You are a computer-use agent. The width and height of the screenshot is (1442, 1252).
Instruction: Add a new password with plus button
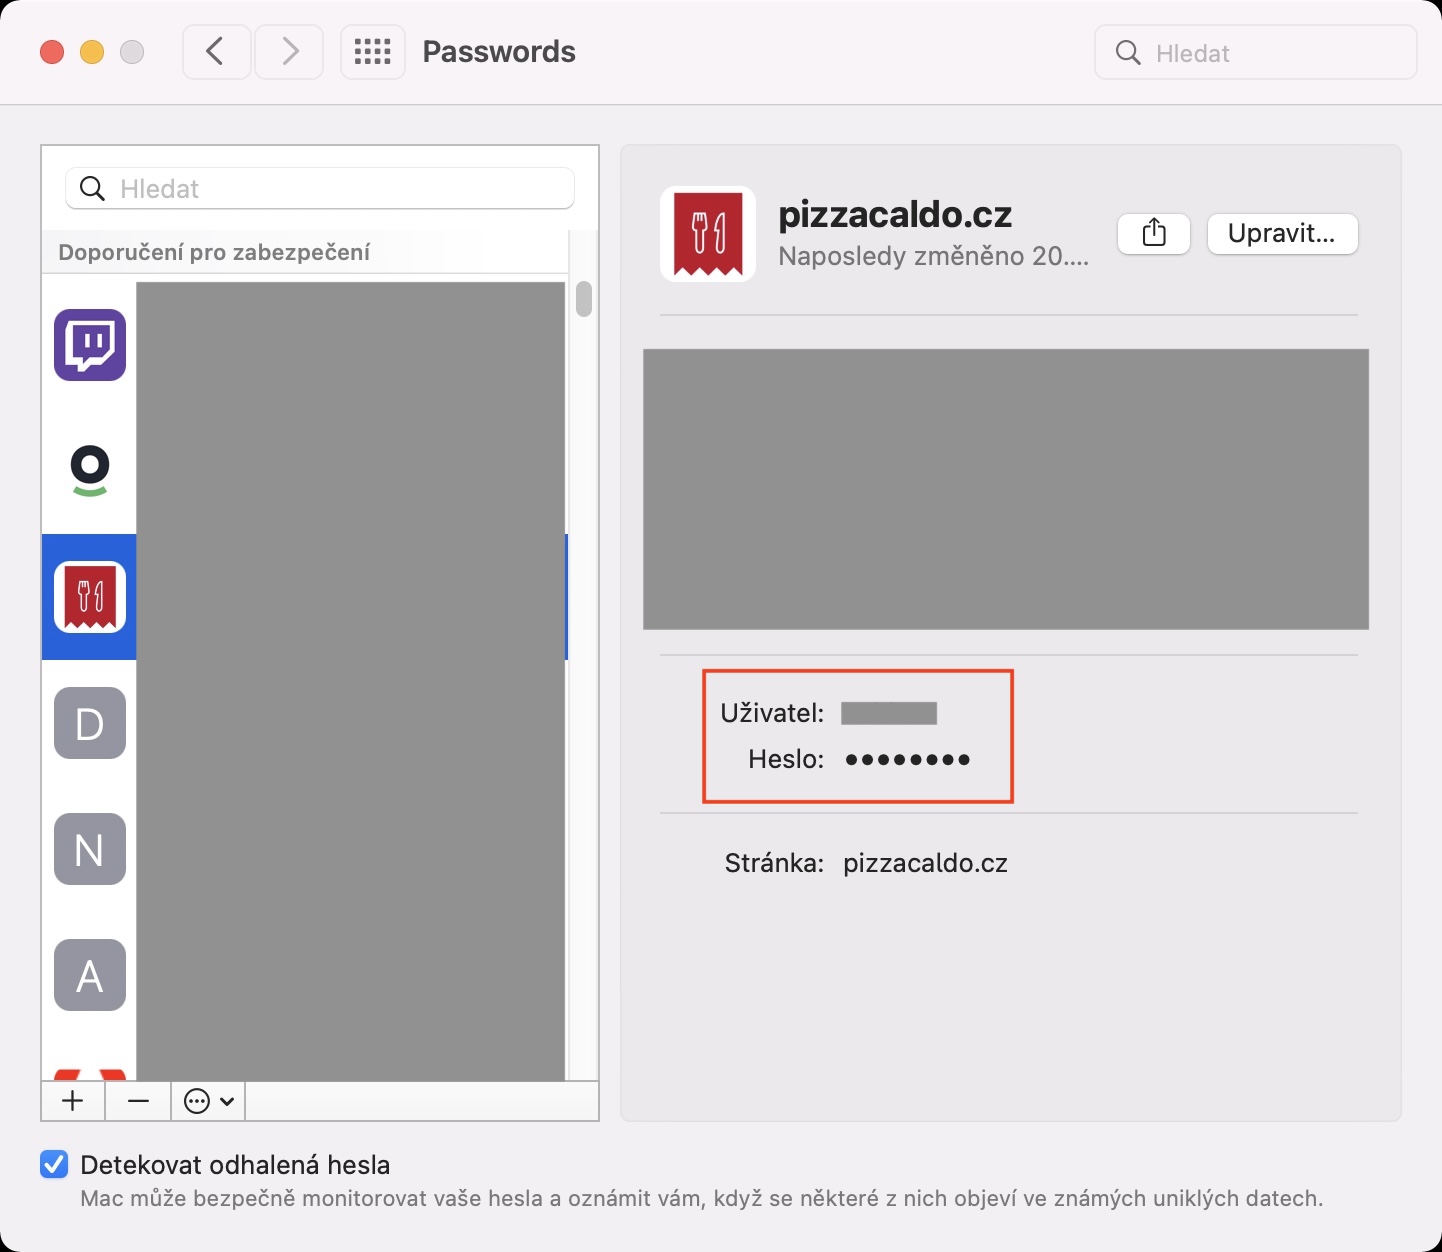point(73,1101)
